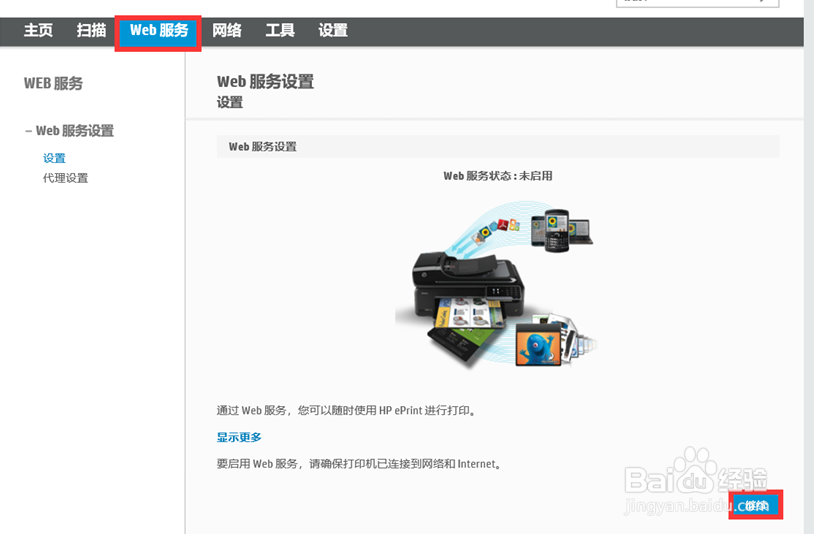Image resolution: width=814 pixels, height=534 pixels.
Task: Switch to the 扫描 tab
Action: (91, 31)
